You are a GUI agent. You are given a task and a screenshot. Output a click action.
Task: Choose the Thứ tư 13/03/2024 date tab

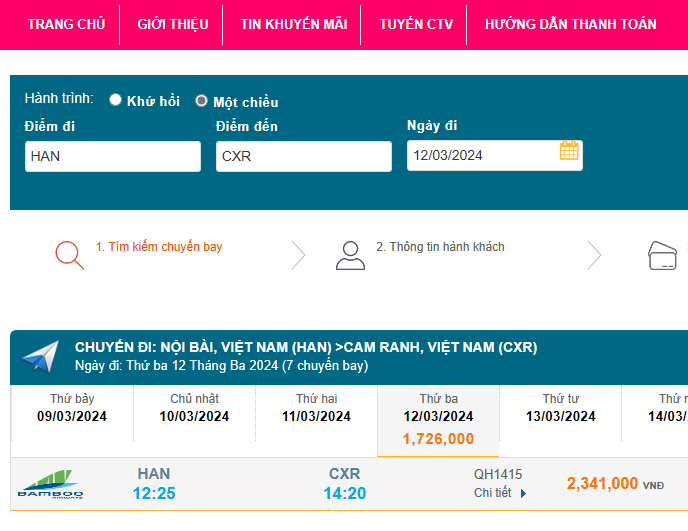[x=561, y=409]
